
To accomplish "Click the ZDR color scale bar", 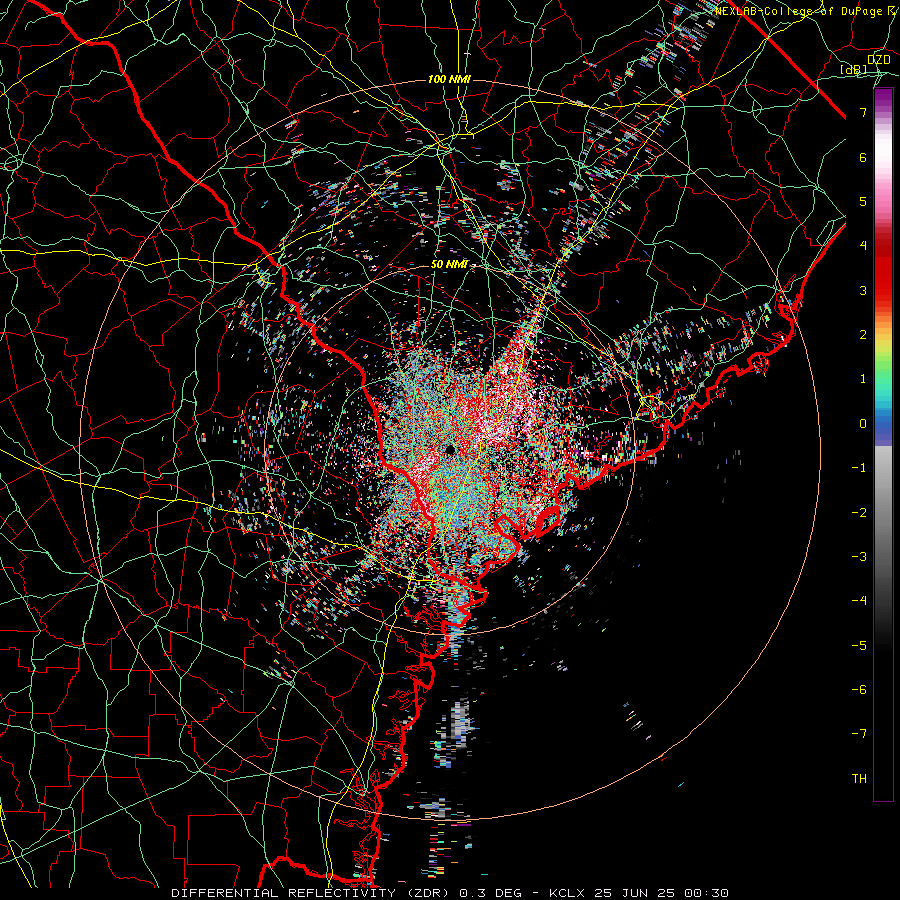I will pyautogui.click(x=883, y=445).
